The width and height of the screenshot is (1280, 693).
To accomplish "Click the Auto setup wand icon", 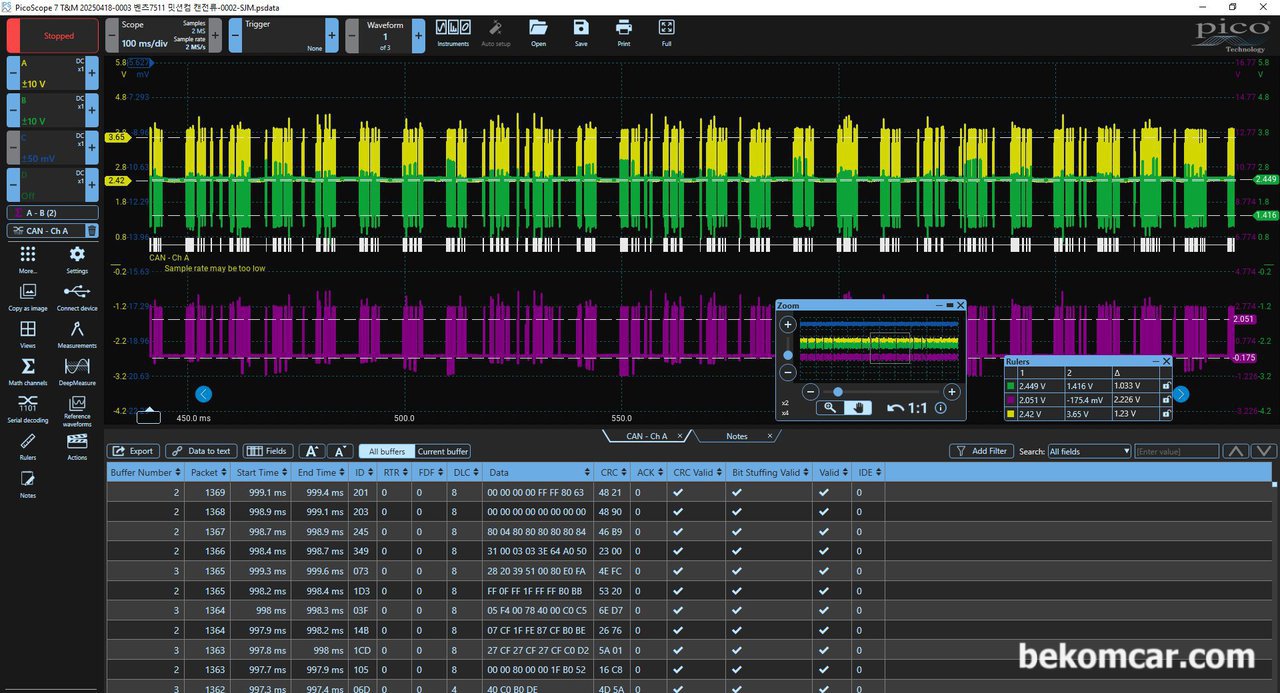I will point(495,28).
